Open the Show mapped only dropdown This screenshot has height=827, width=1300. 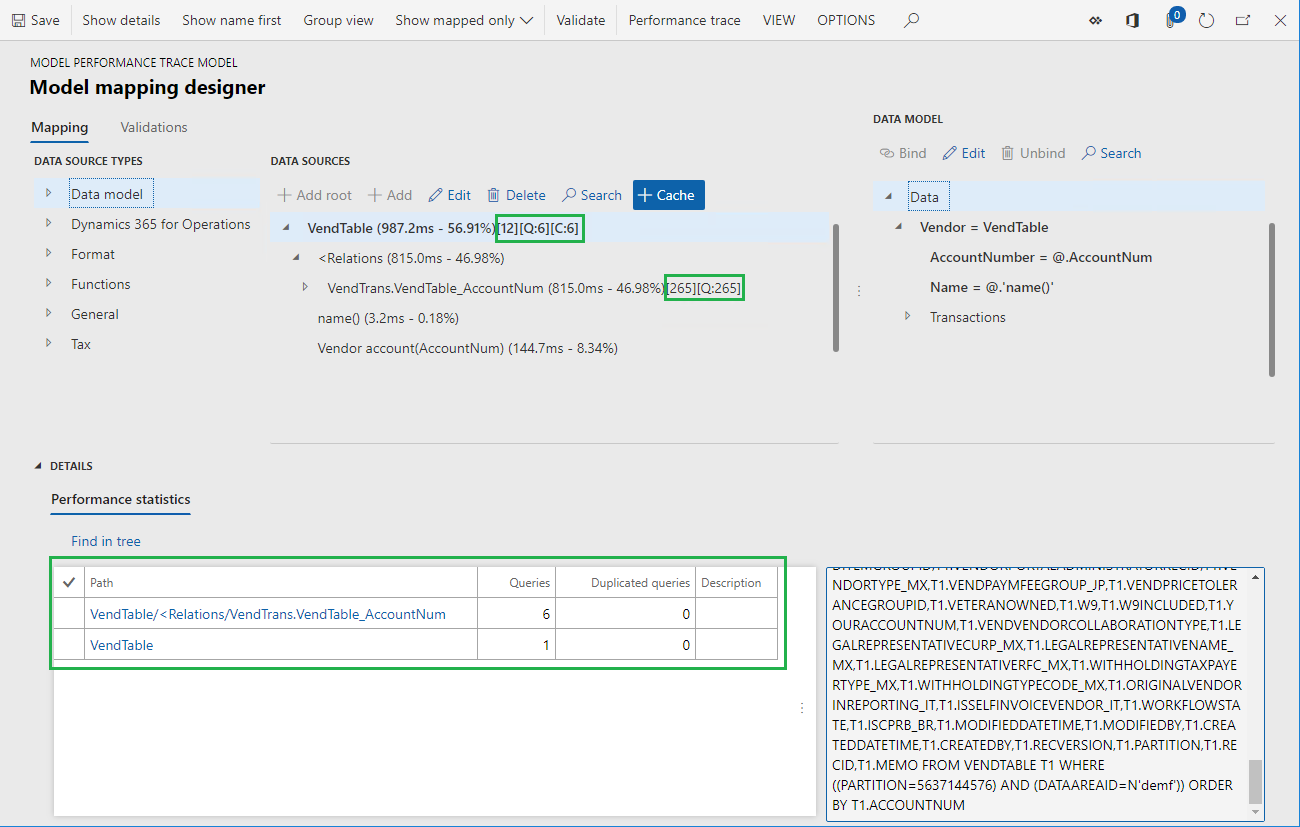[x=464, y=20]
